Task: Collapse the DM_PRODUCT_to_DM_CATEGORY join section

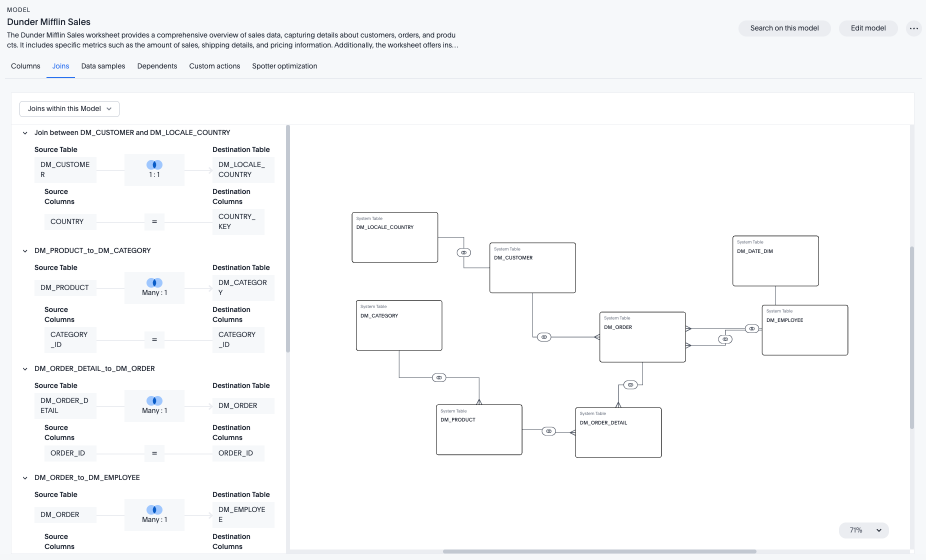Action: click(x=25, y=250)
